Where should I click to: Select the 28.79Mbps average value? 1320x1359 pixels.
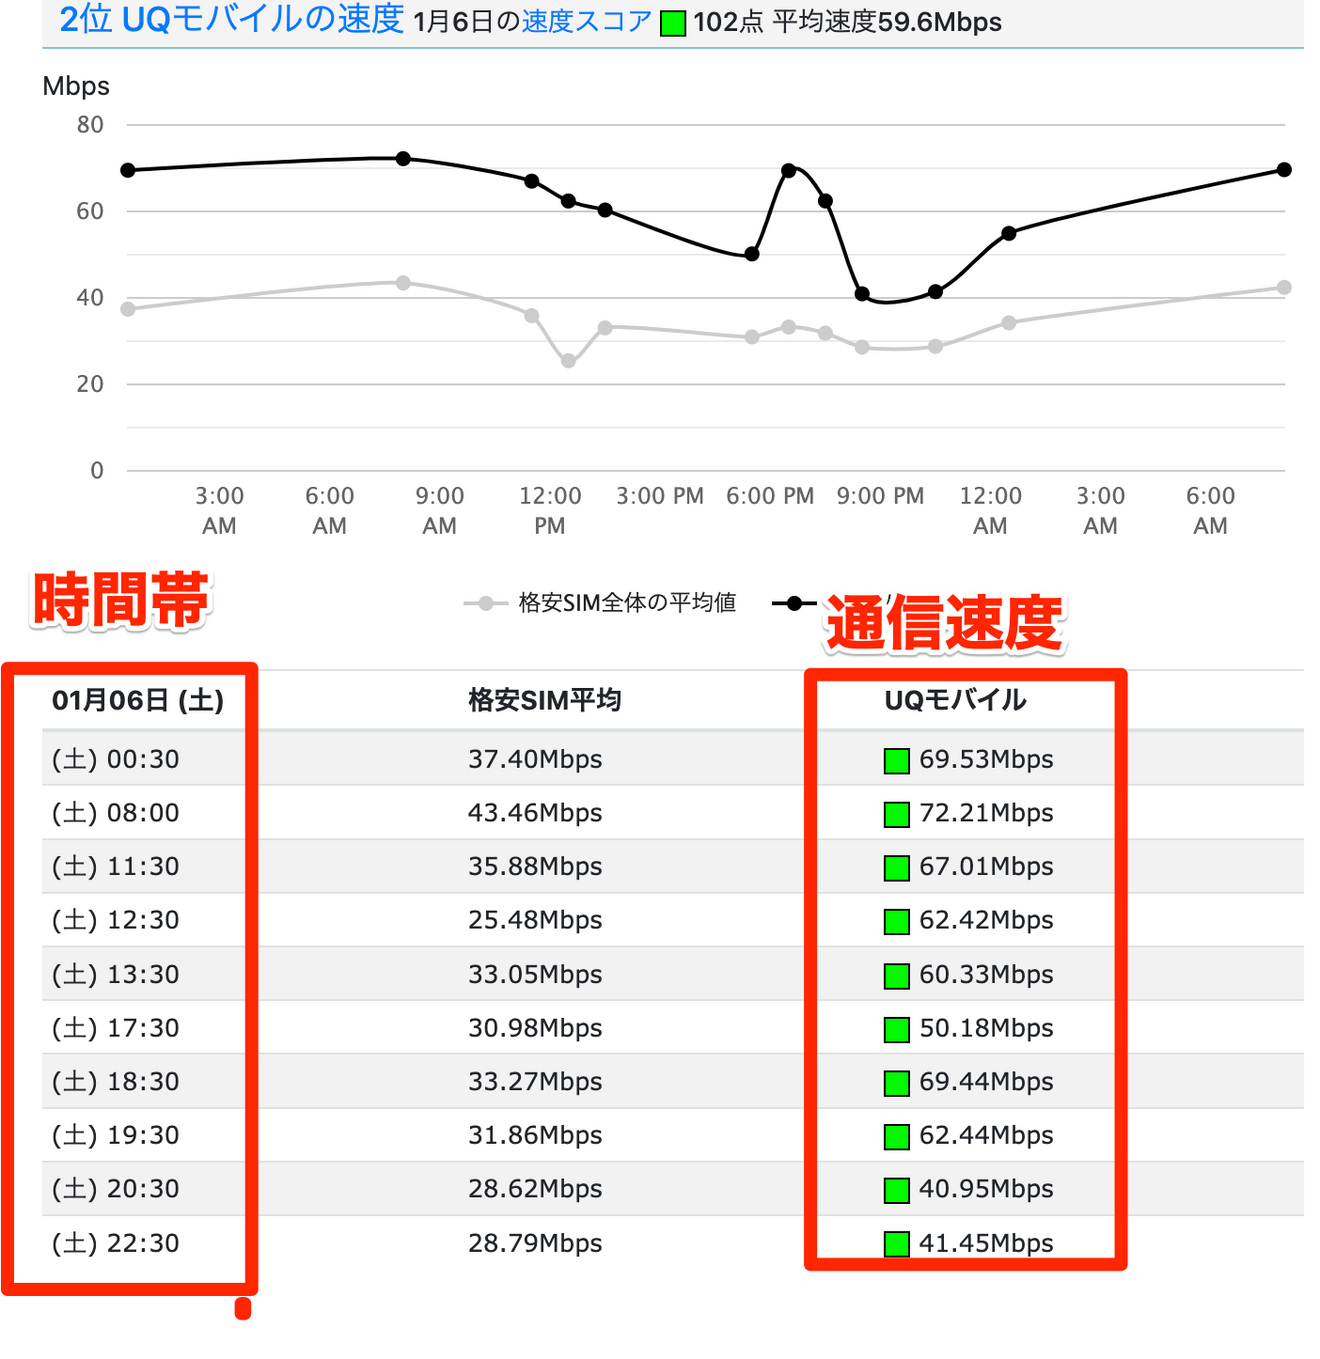[x=535, y=1243]
